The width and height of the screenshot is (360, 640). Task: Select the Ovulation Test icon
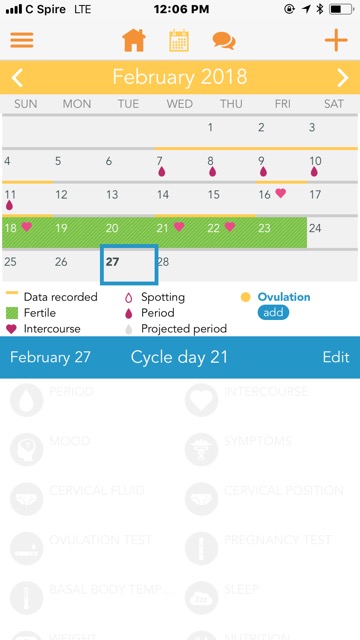pyautogui.click(x=27, y=548)
